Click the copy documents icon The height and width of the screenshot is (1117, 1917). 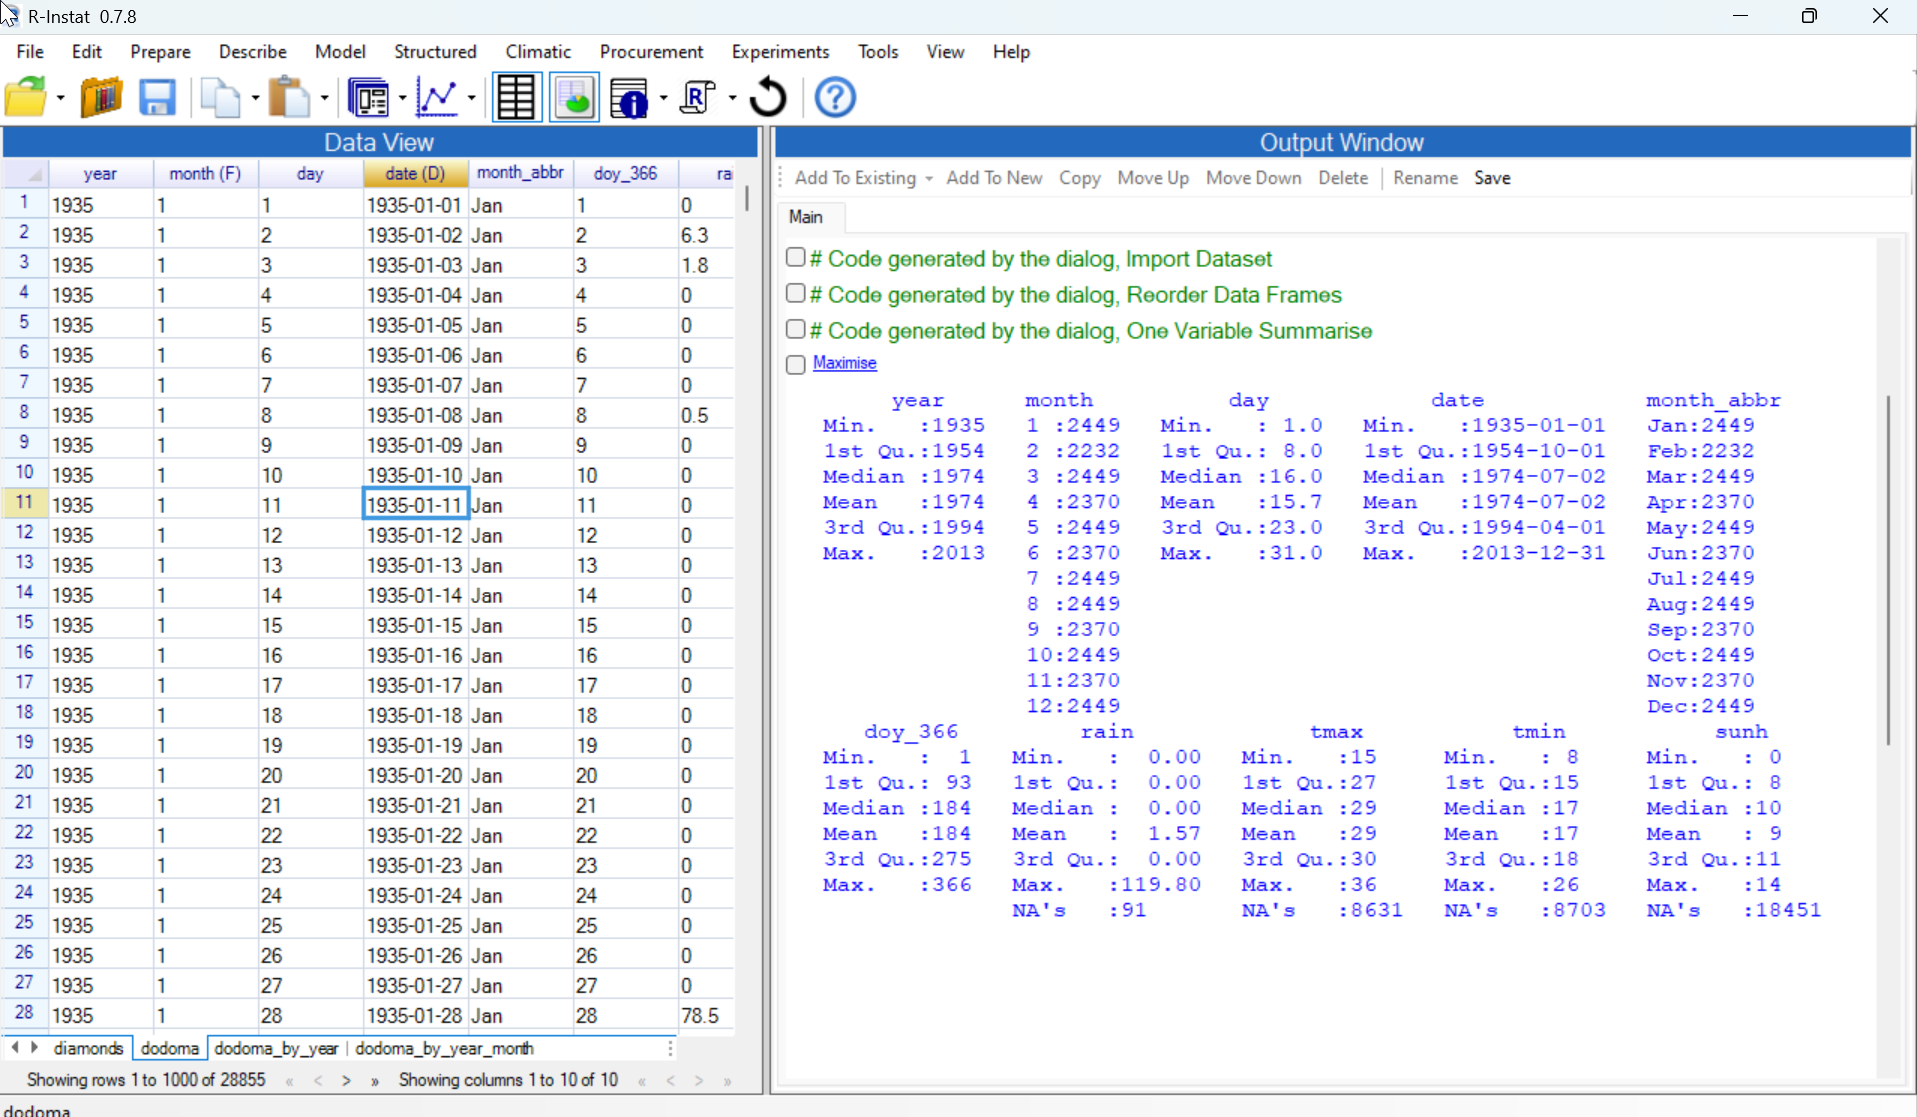(x=220, y=98)
